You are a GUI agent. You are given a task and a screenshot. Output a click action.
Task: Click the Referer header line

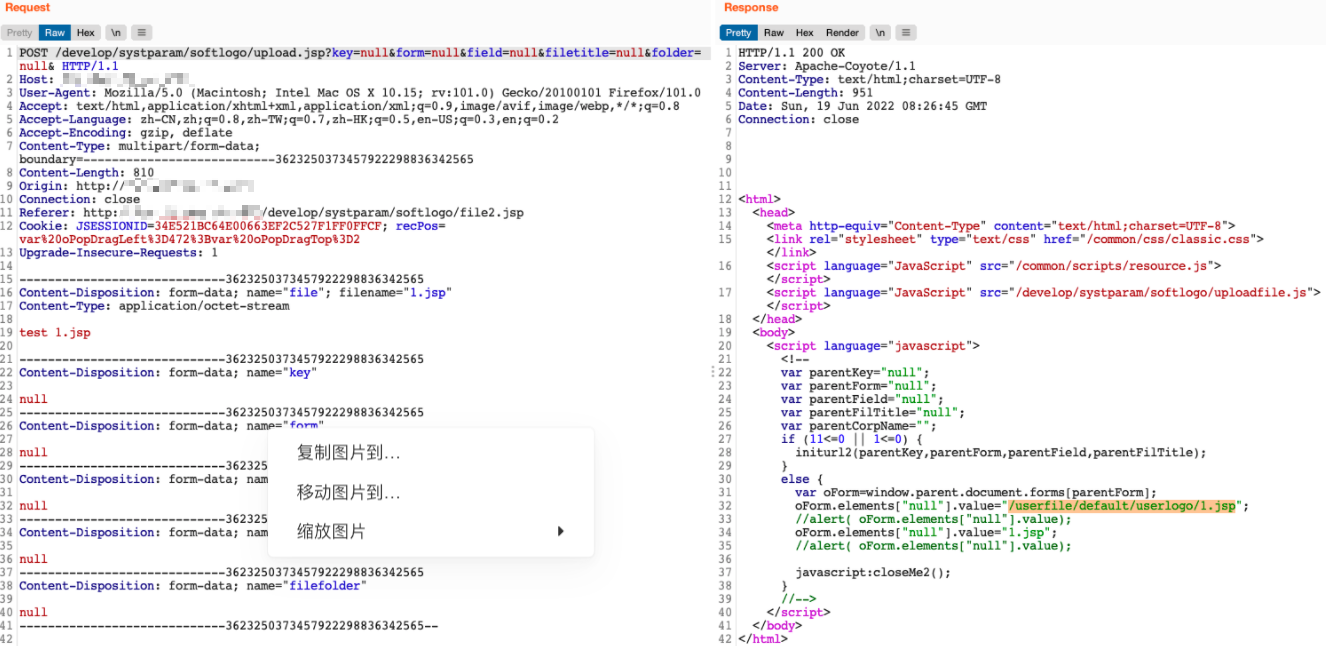[270, 213]
